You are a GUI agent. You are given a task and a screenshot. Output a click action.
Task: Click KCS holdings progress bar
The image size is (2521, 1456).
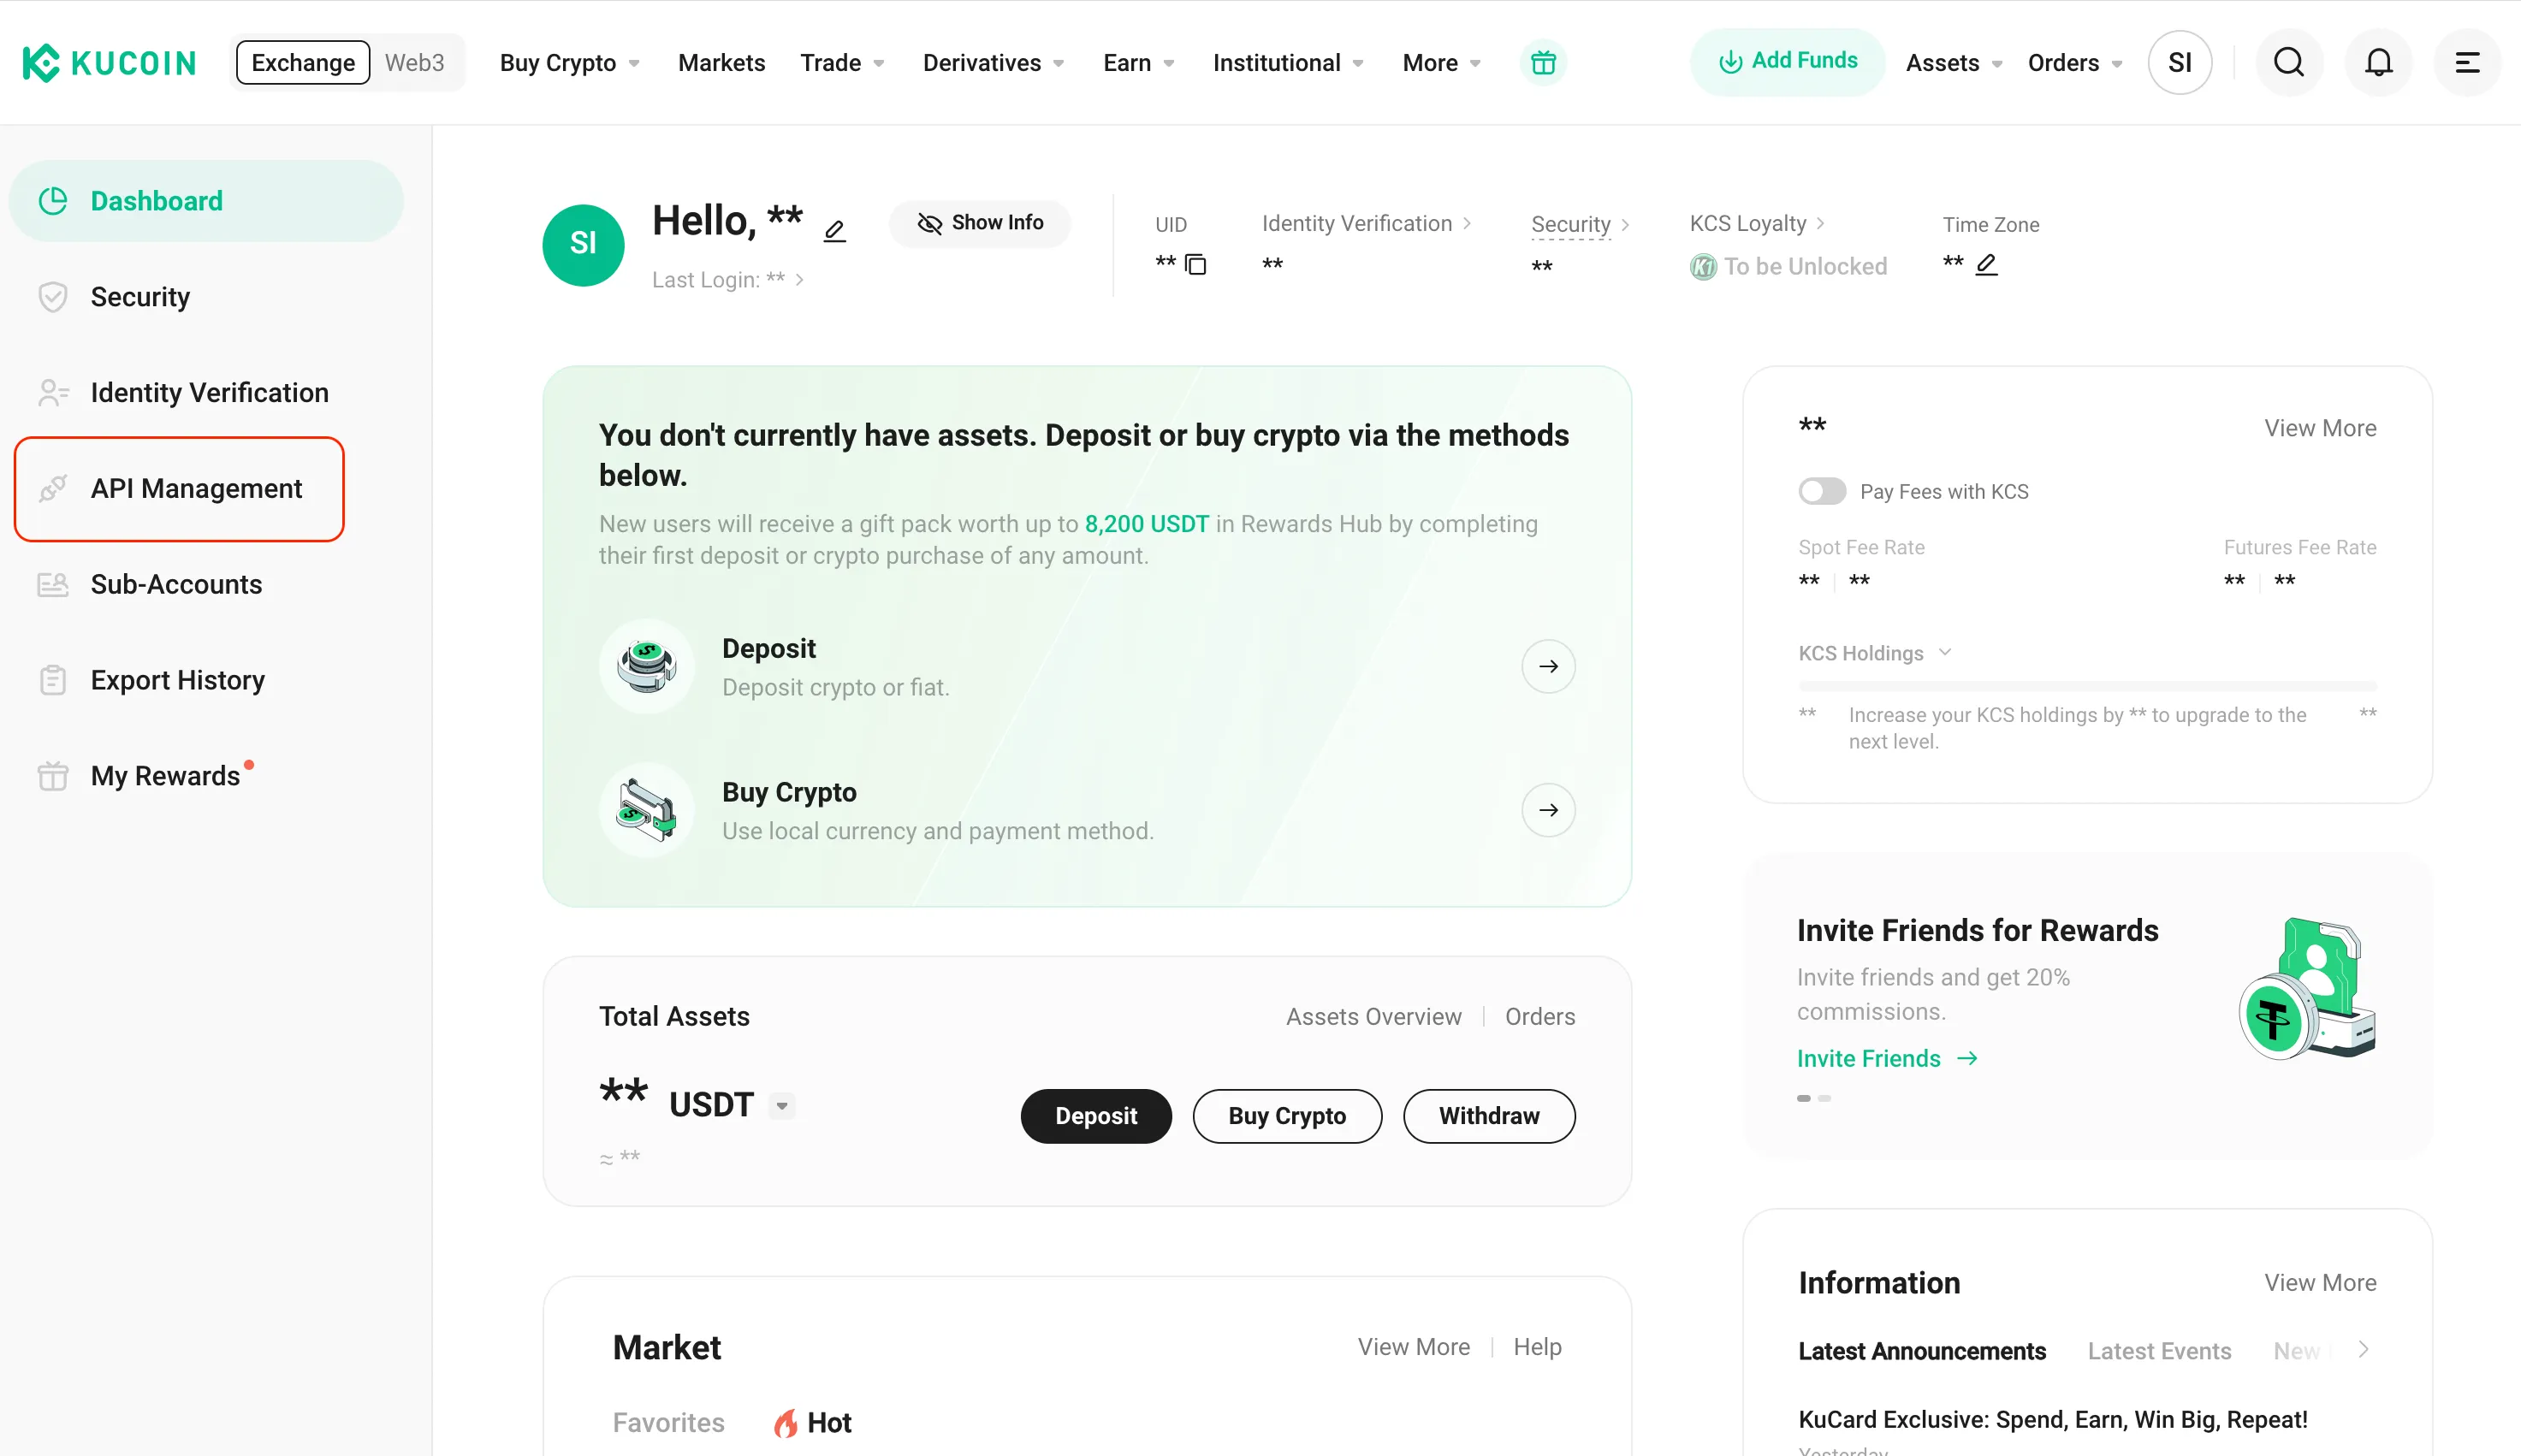pos(2087,686)
